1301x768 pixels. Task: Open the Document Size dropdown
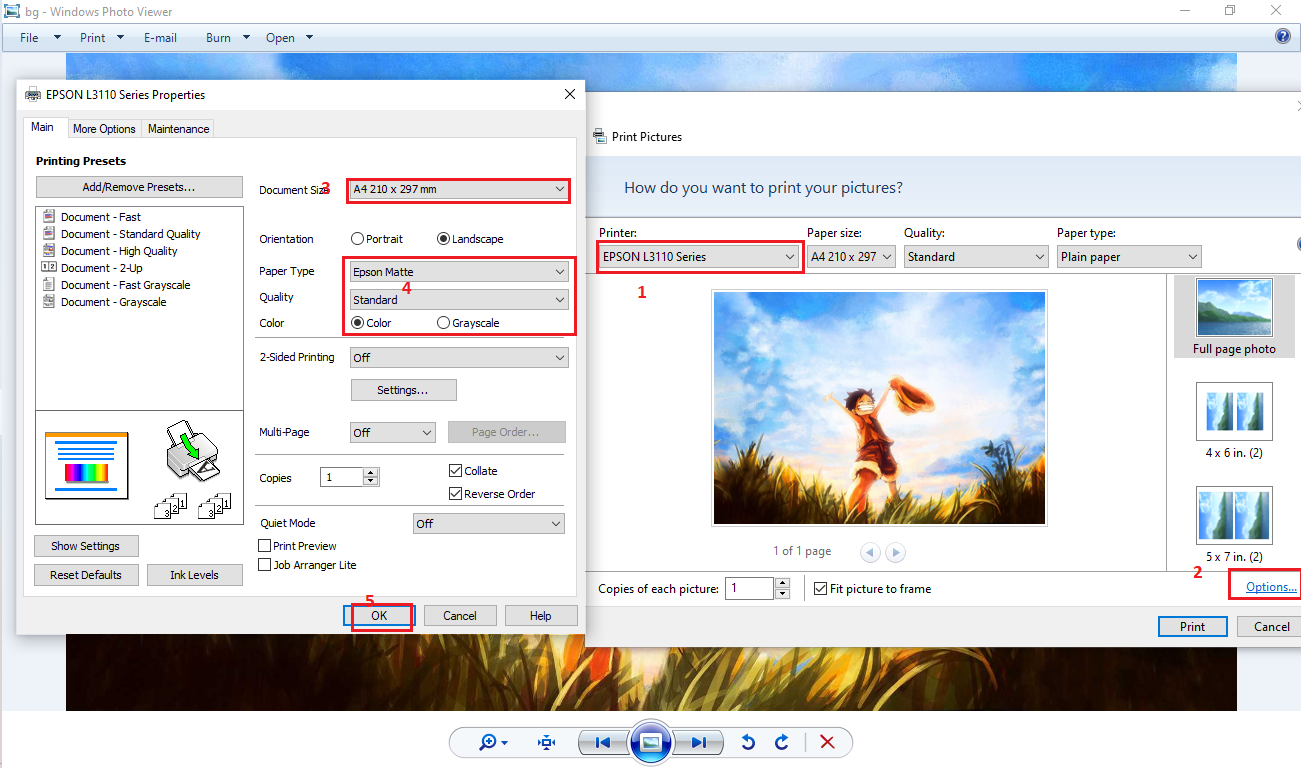[x=459, y=189]
